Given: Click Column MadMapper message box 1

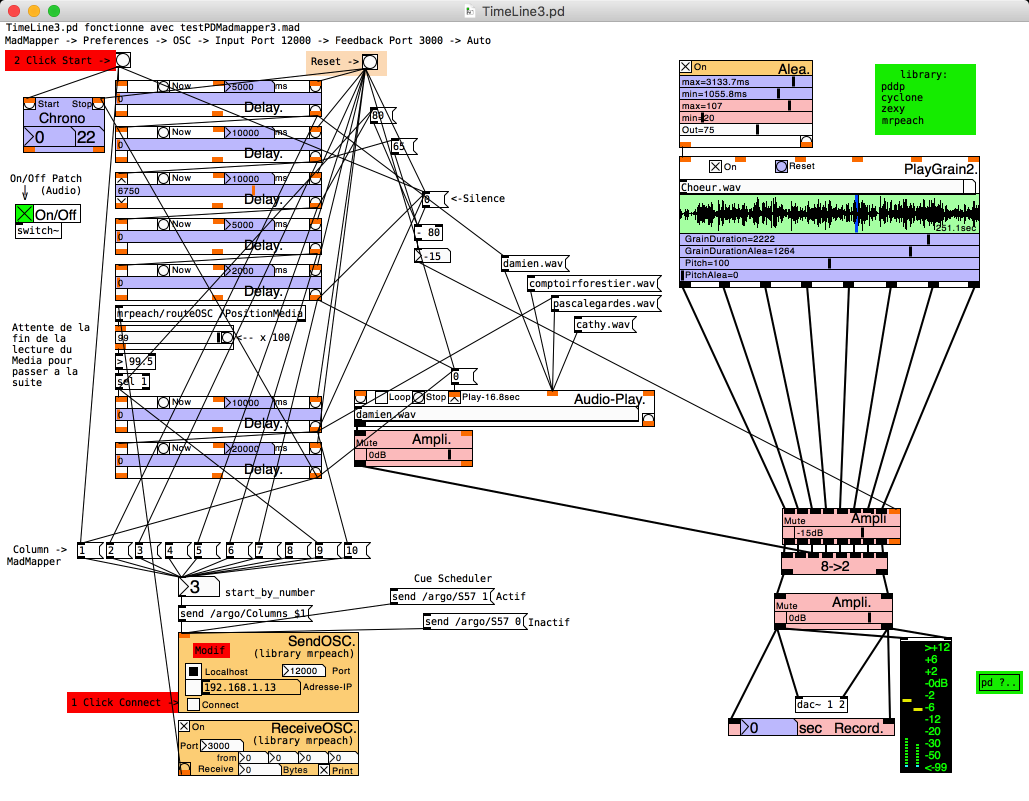Looking at the screenshot, I should (x=89, y=550).
